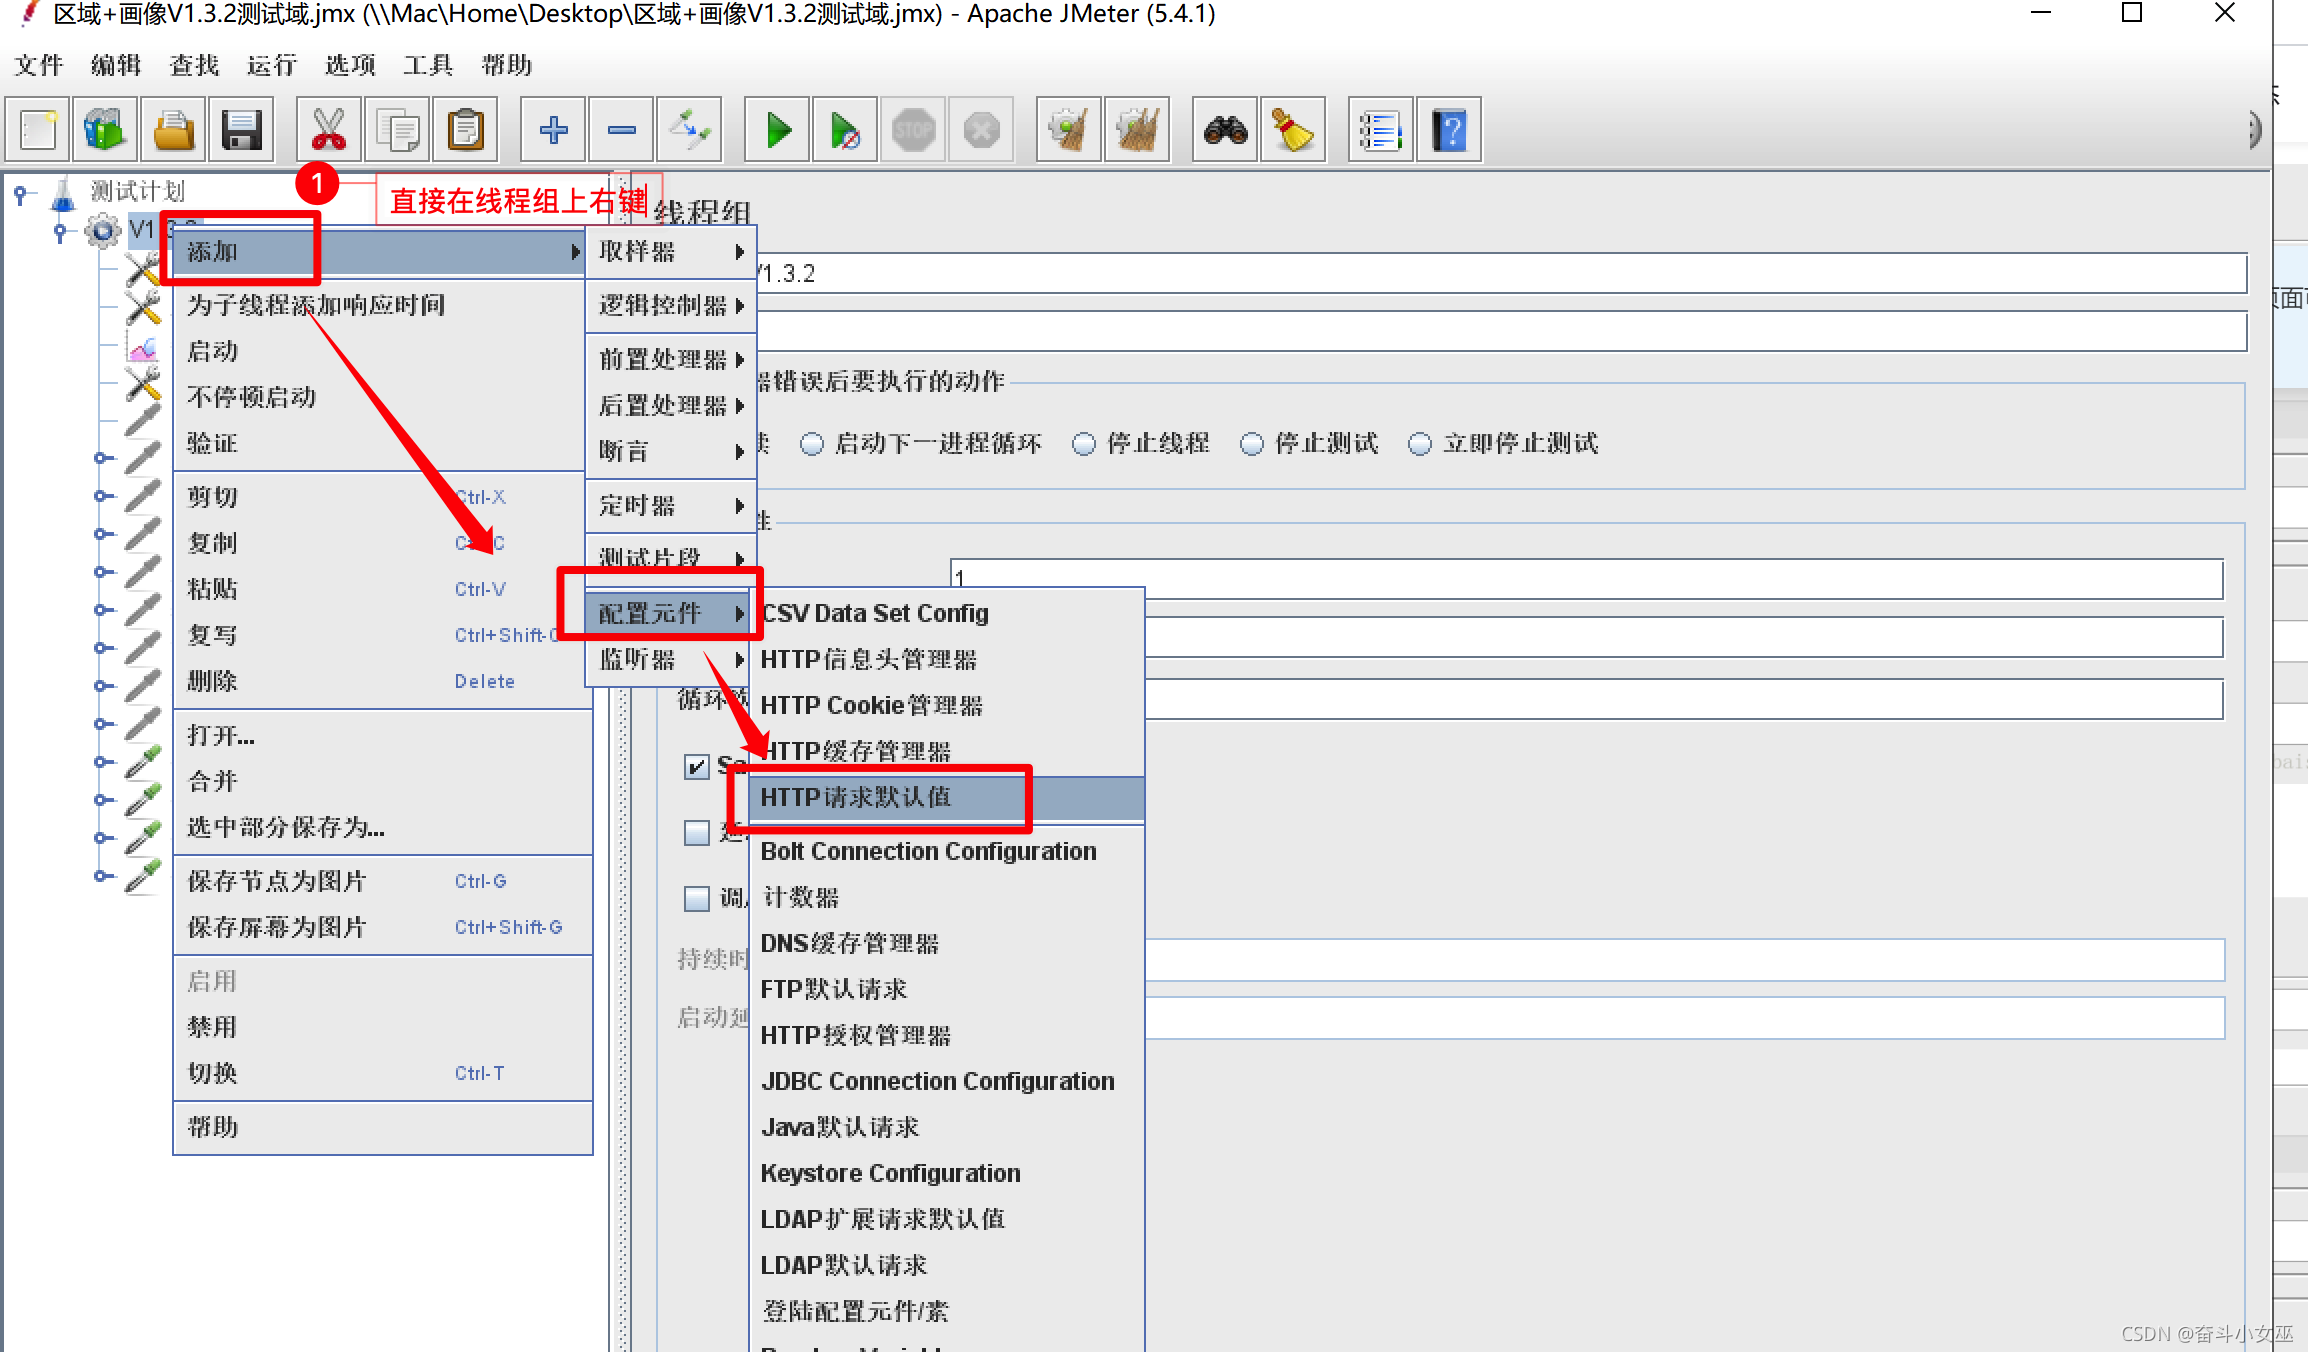Click the Stop test icon

tap(913, 130)
